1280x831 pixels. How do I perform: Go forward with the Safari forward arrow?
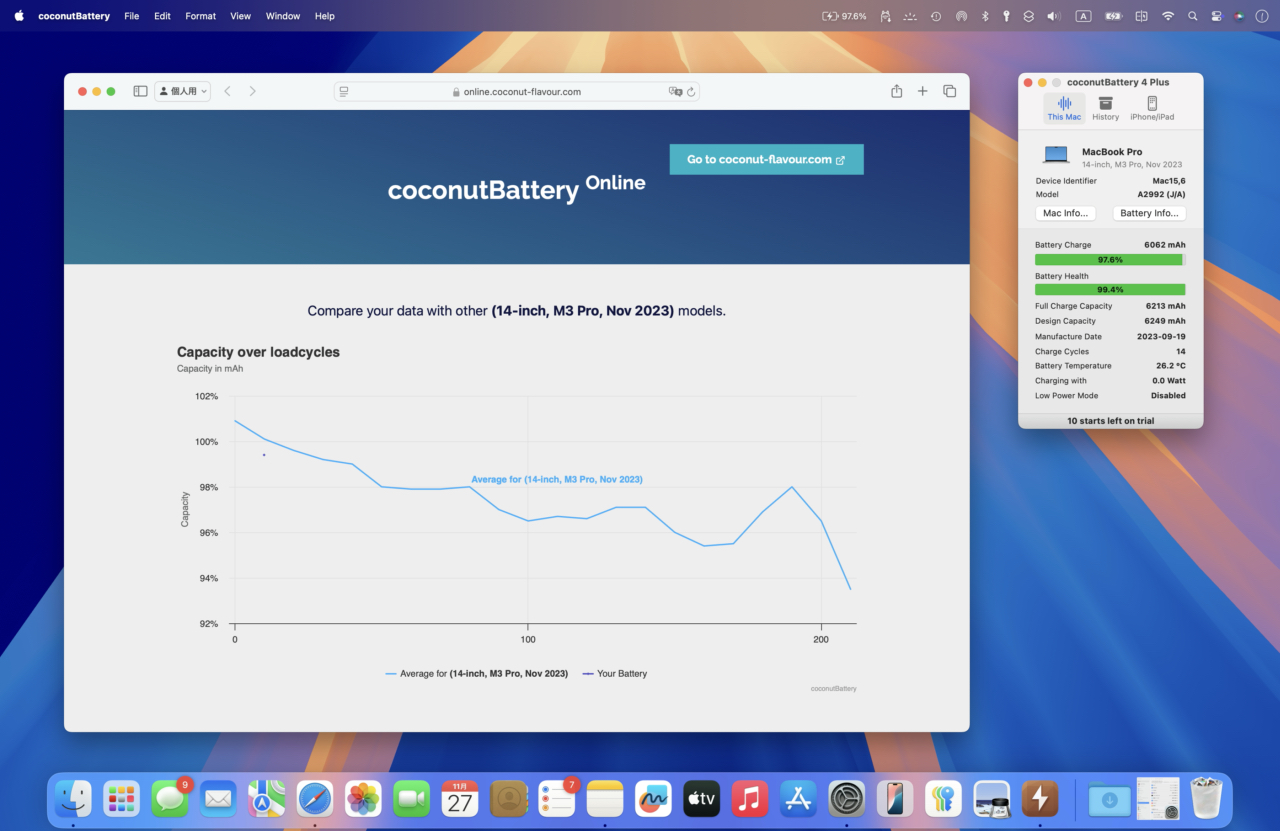[252, 91]
